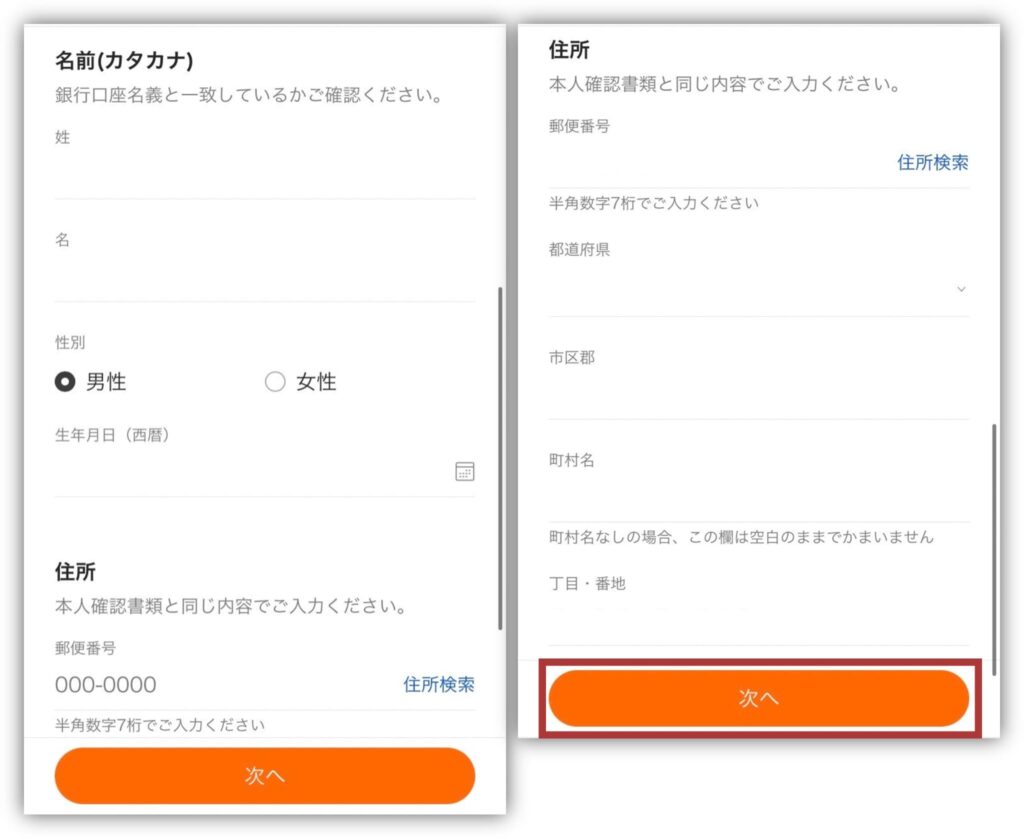Select the empty 女性 radio circle
The height and width of the screenshot is (838, 1024).
[x=275, y=382]
